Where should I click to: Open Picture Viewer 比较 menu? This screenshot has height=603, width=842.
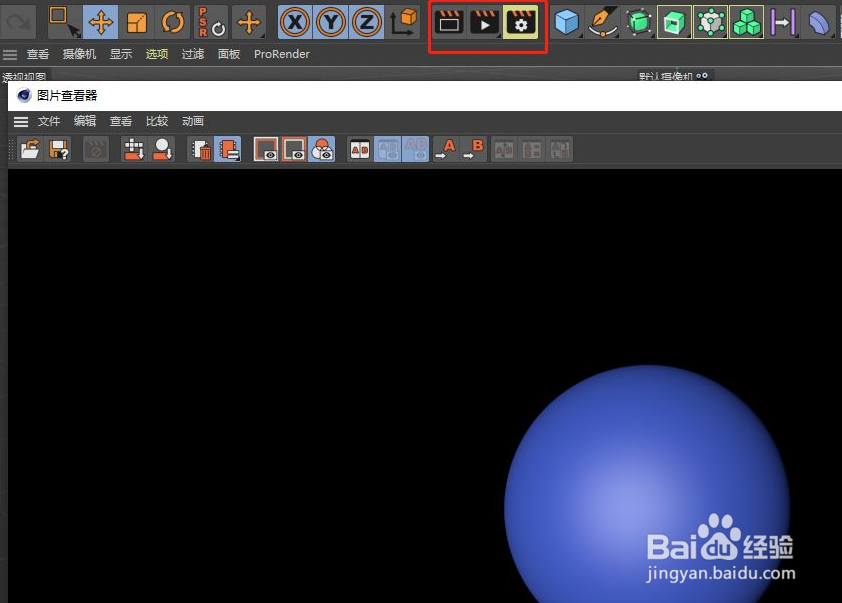click(157, 121)
